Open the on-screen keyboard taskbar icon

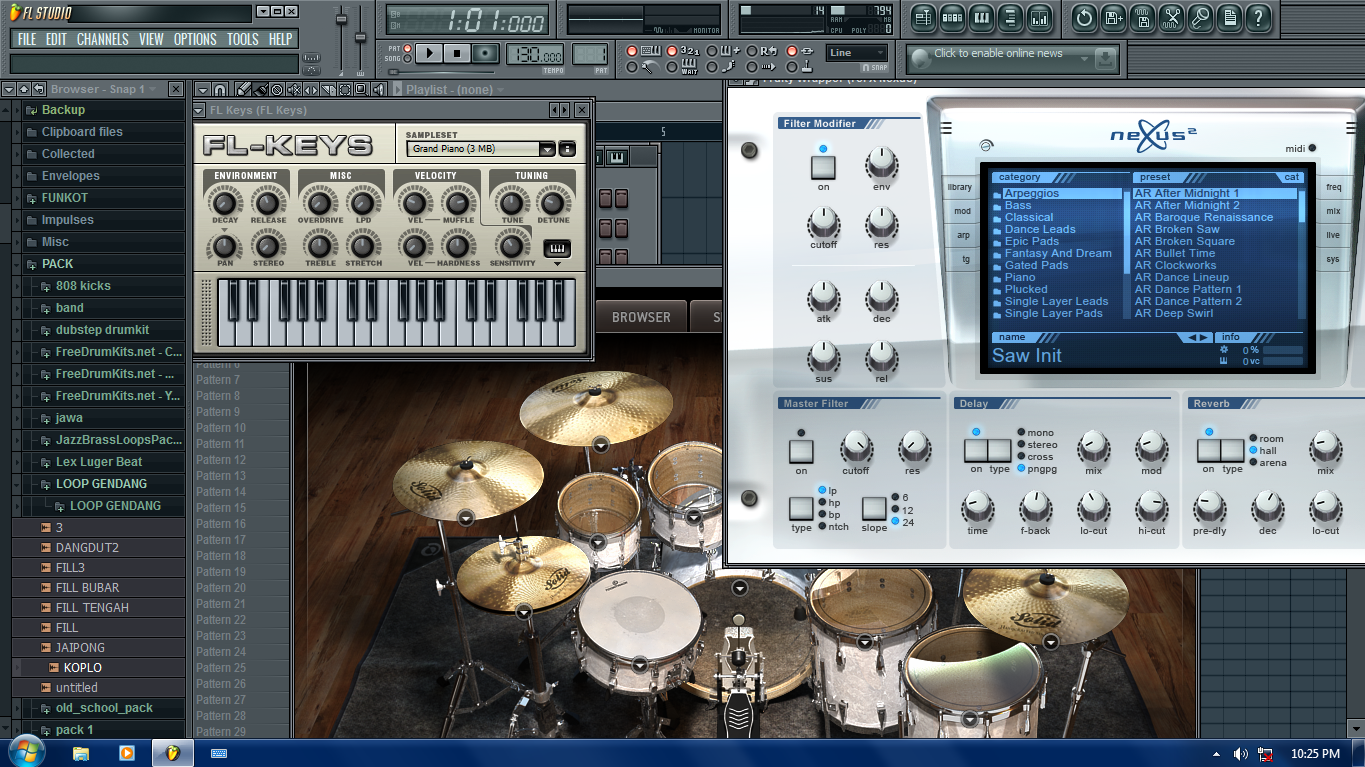[219, 753]
